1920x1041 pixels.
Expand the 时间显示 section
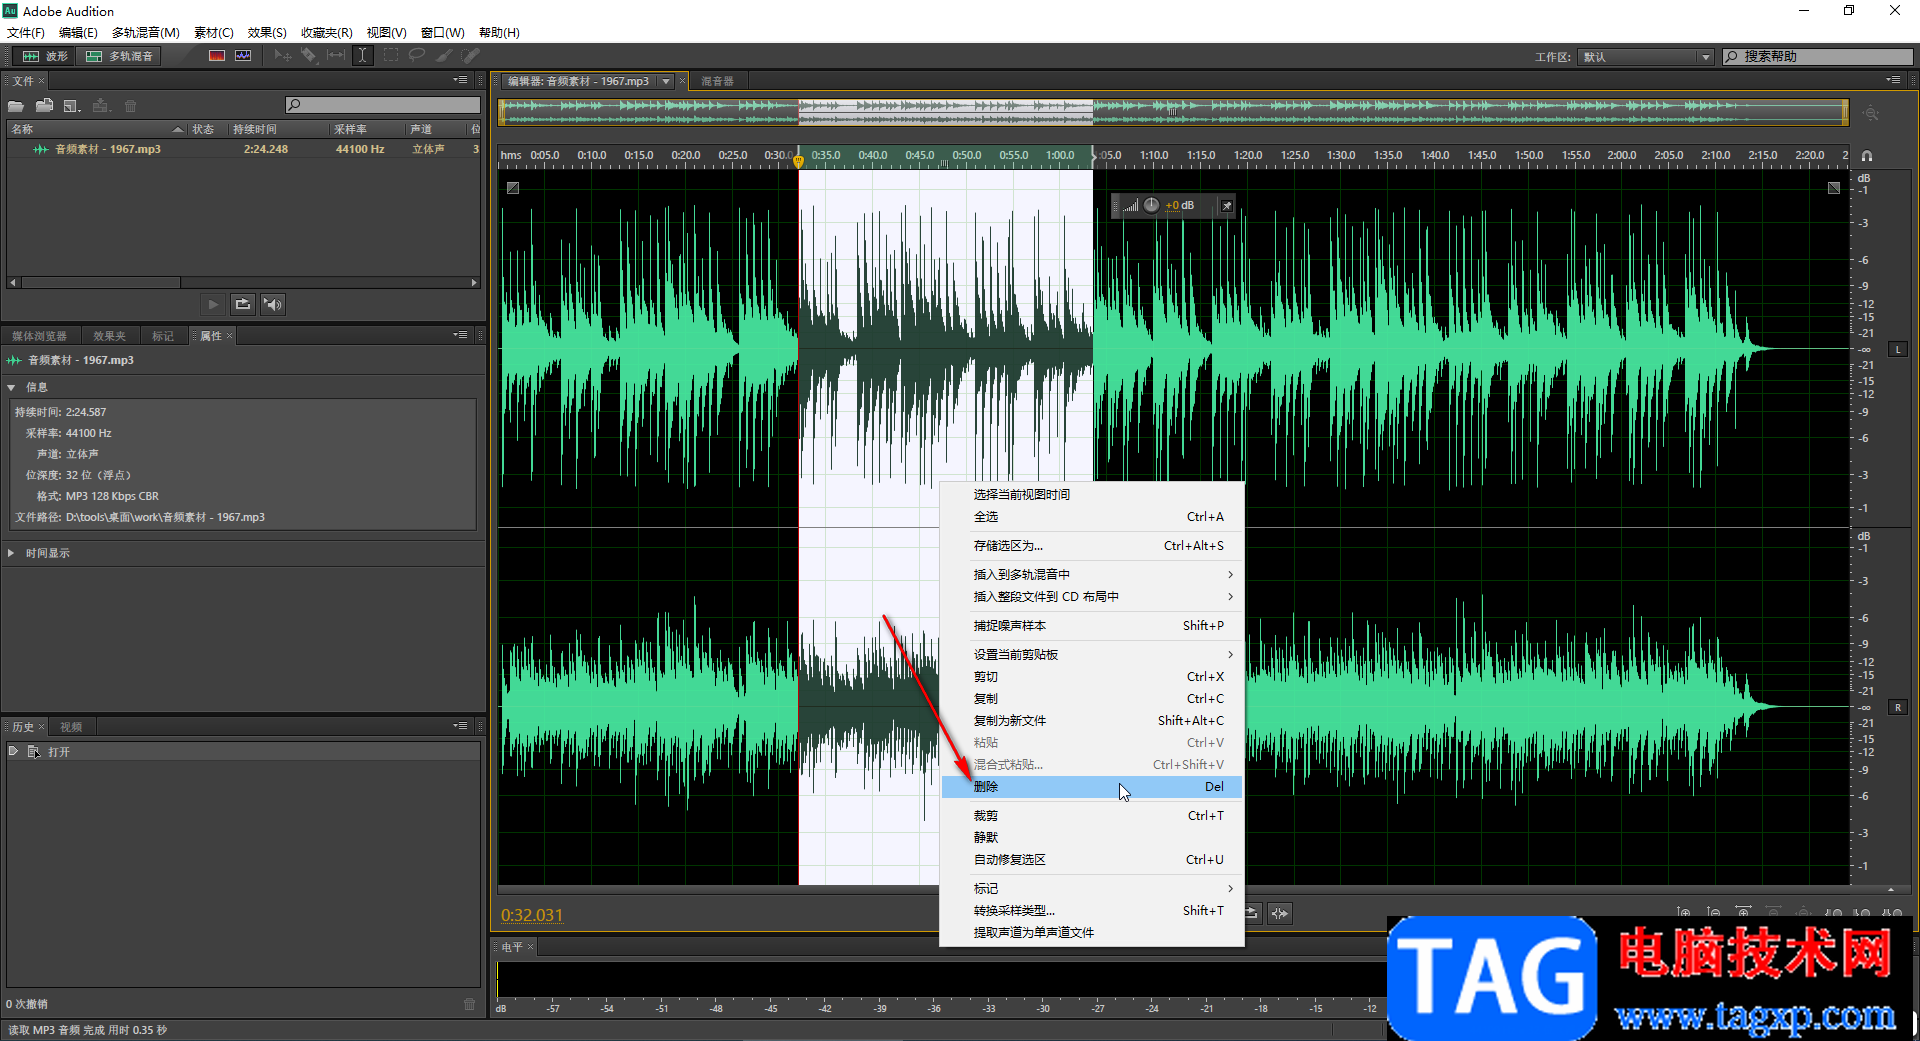[x=11, y=553]
